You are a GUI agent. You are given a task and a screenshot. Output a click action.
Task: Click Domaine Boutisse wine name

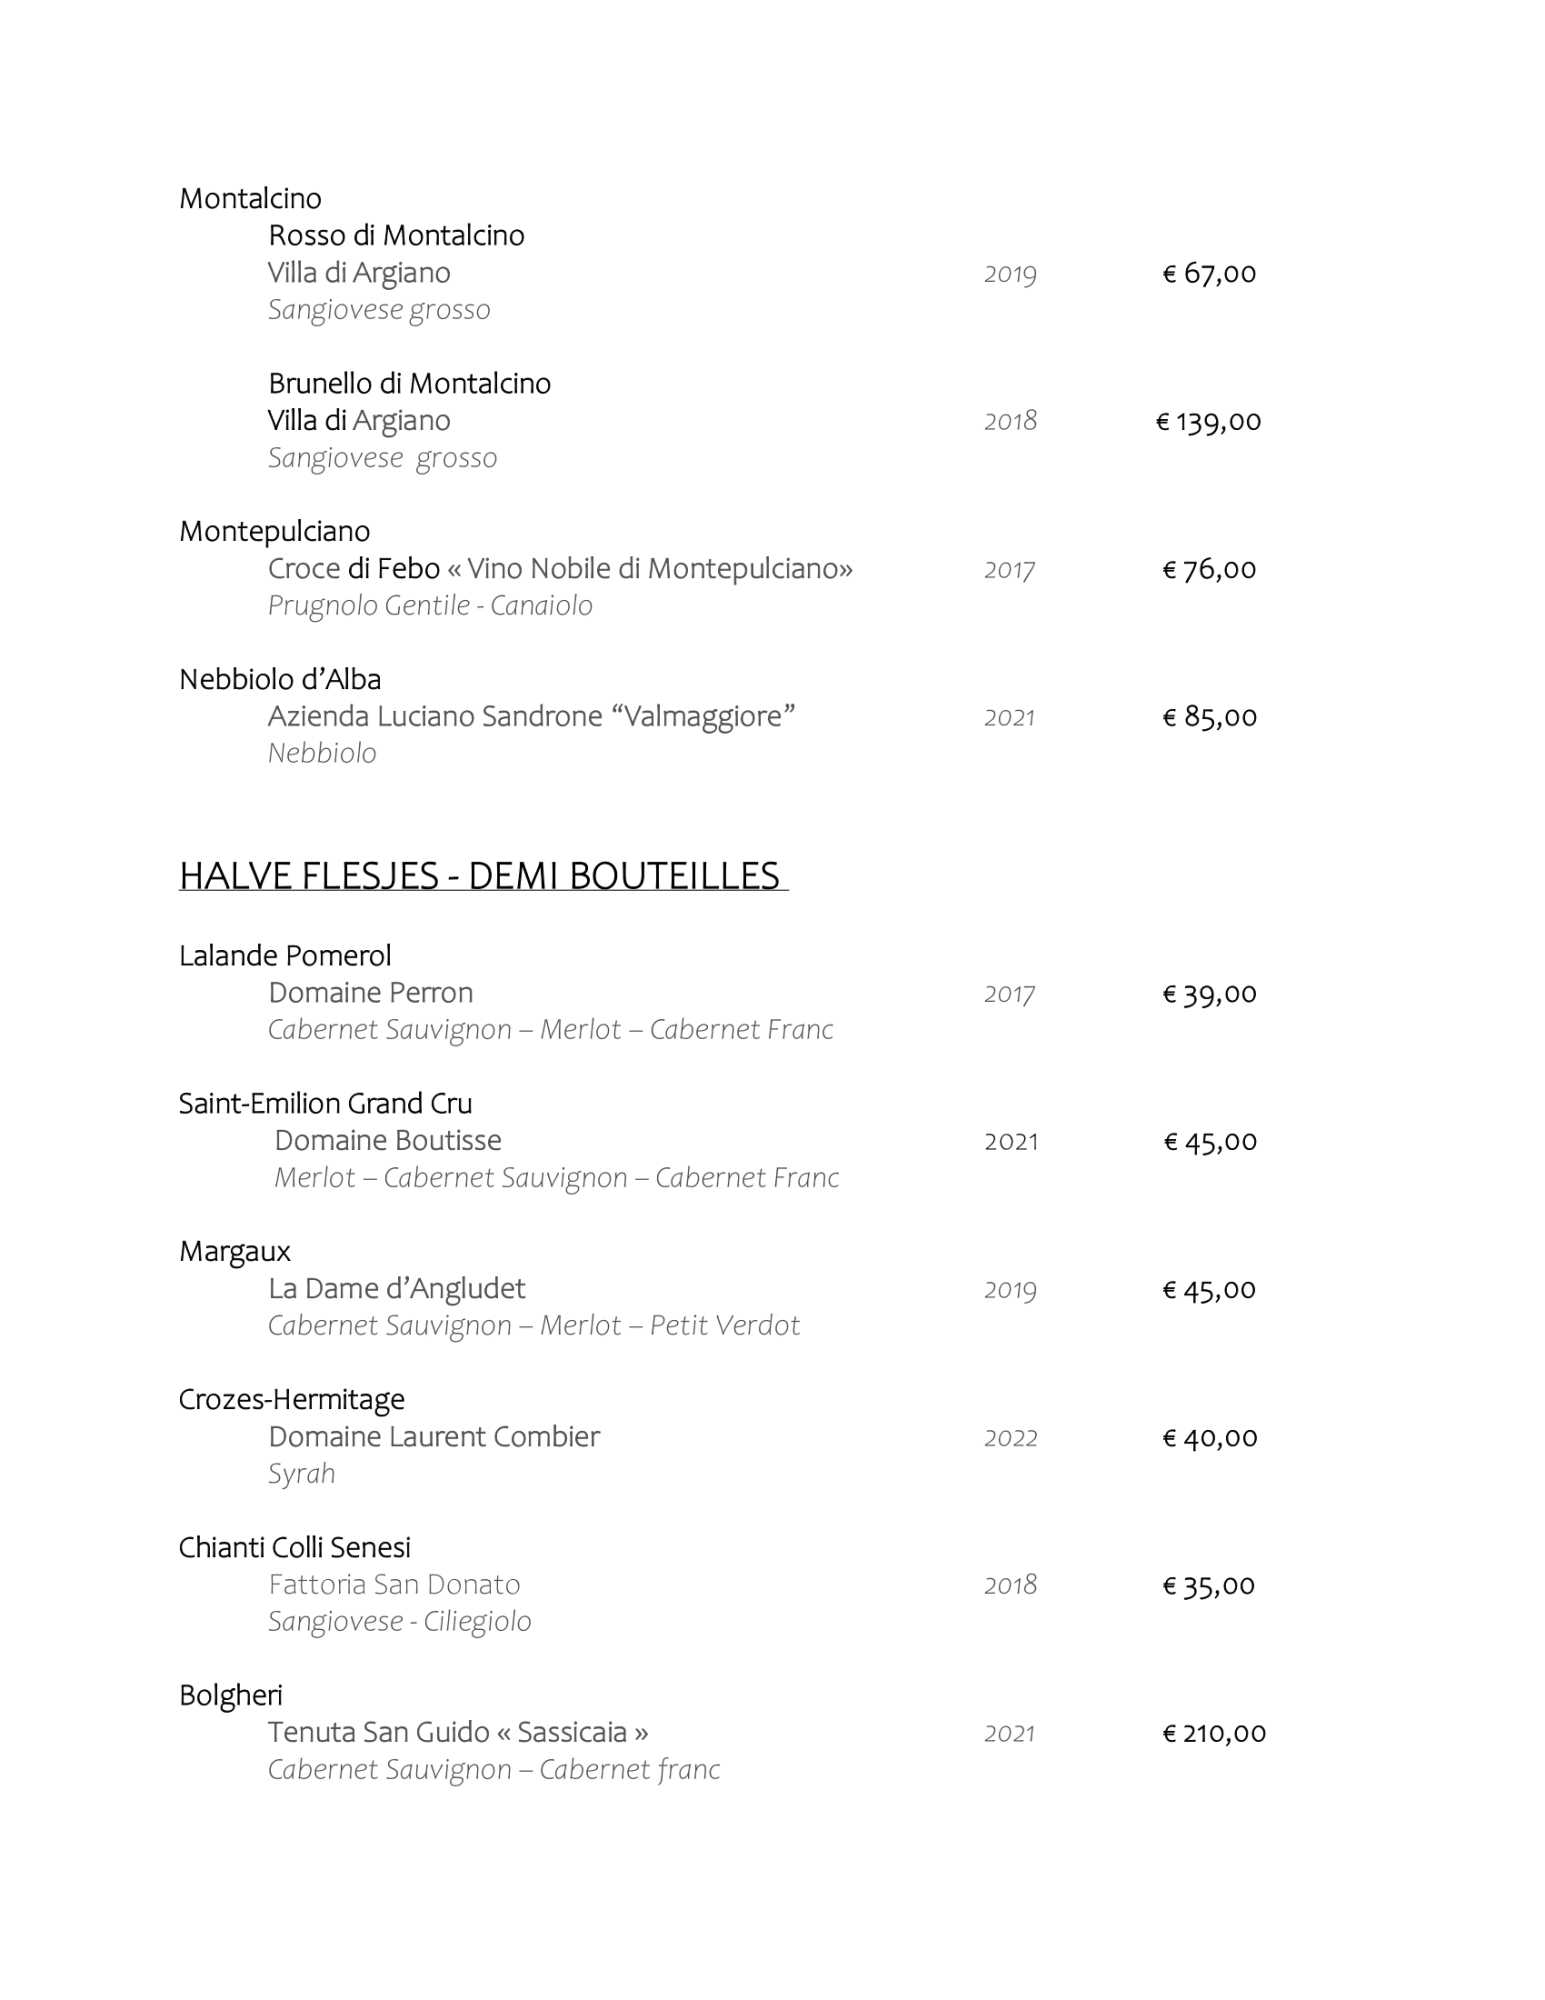click(387, 1141)
